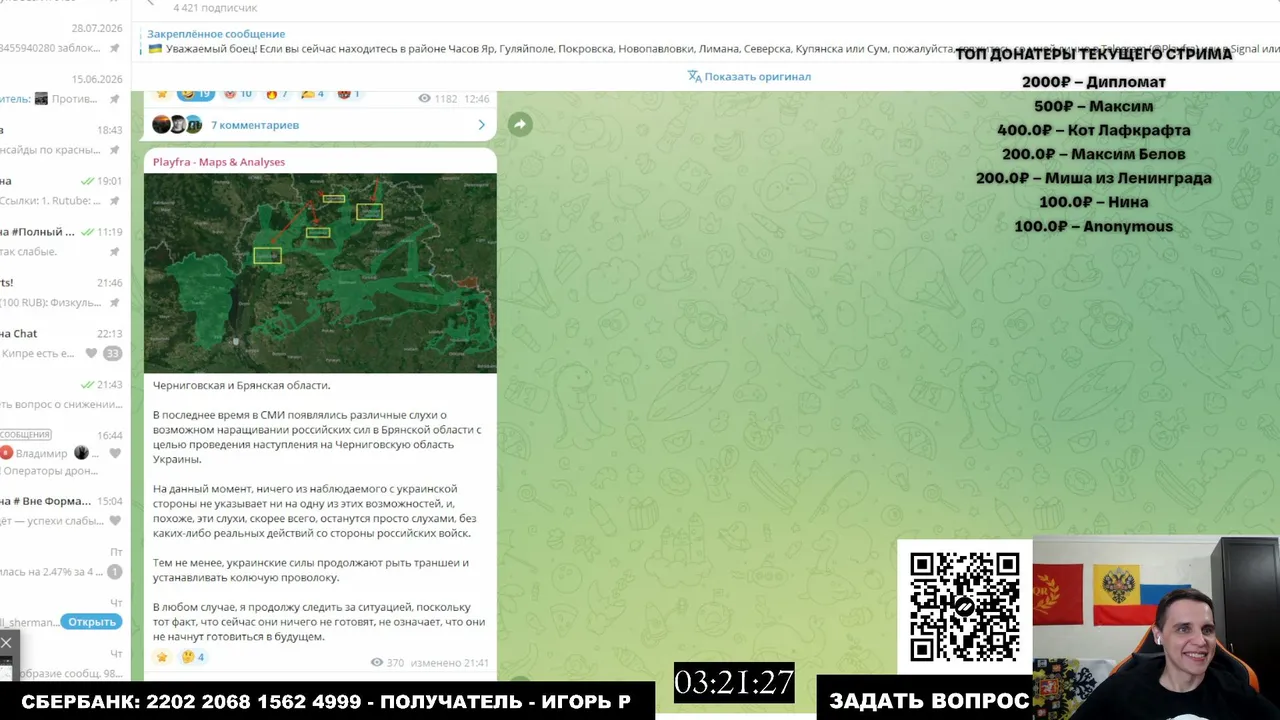The width and height of the screenshot is (1280, 720).
Task: Click the 4 421 подписчик subscriber count
Action: [x=215, y=8]
